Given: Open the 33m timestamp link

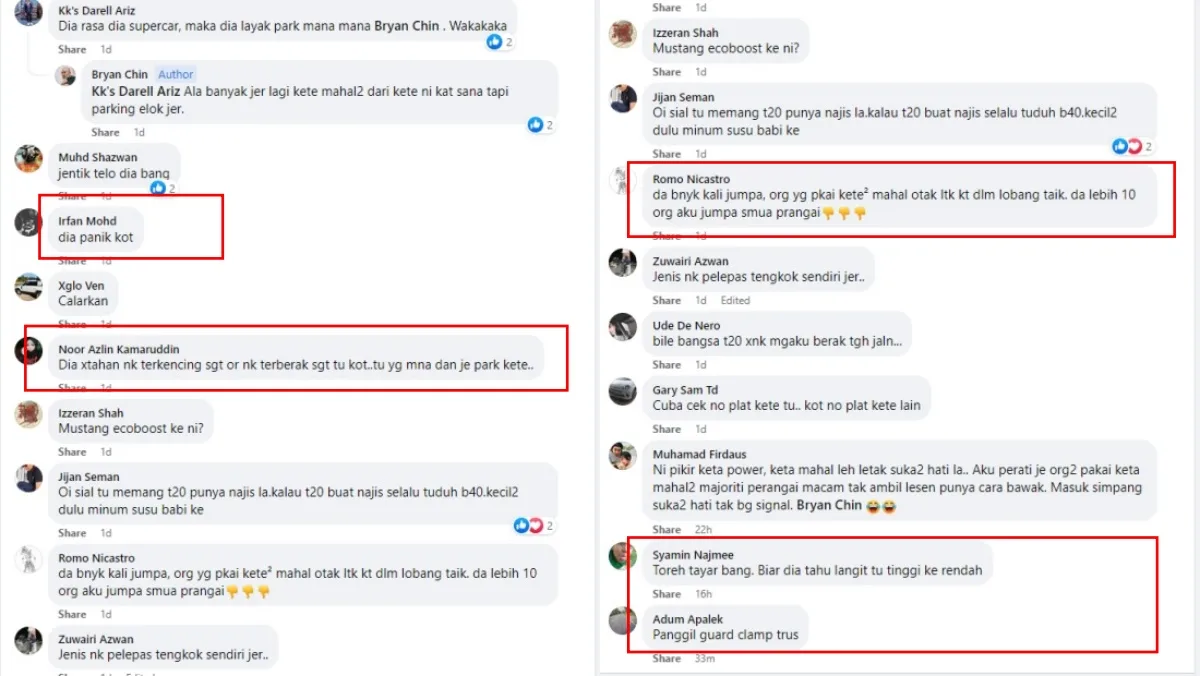Looking at the screenshot, I should [x=705, y=658].
